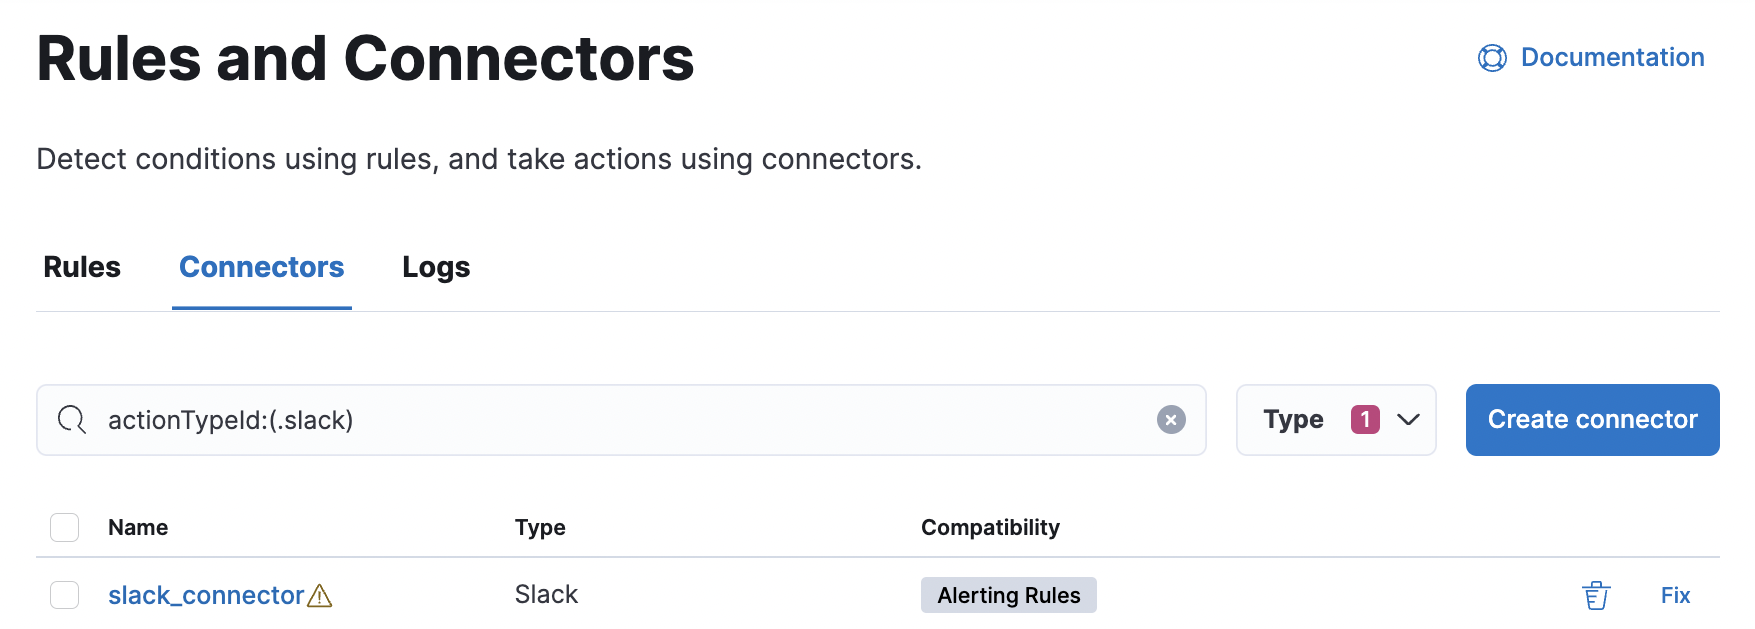Click the Alerting Rules compatibility badge
Image resolution: width=1755 pixels, height=629 pixels.
tap(1008, 594)
